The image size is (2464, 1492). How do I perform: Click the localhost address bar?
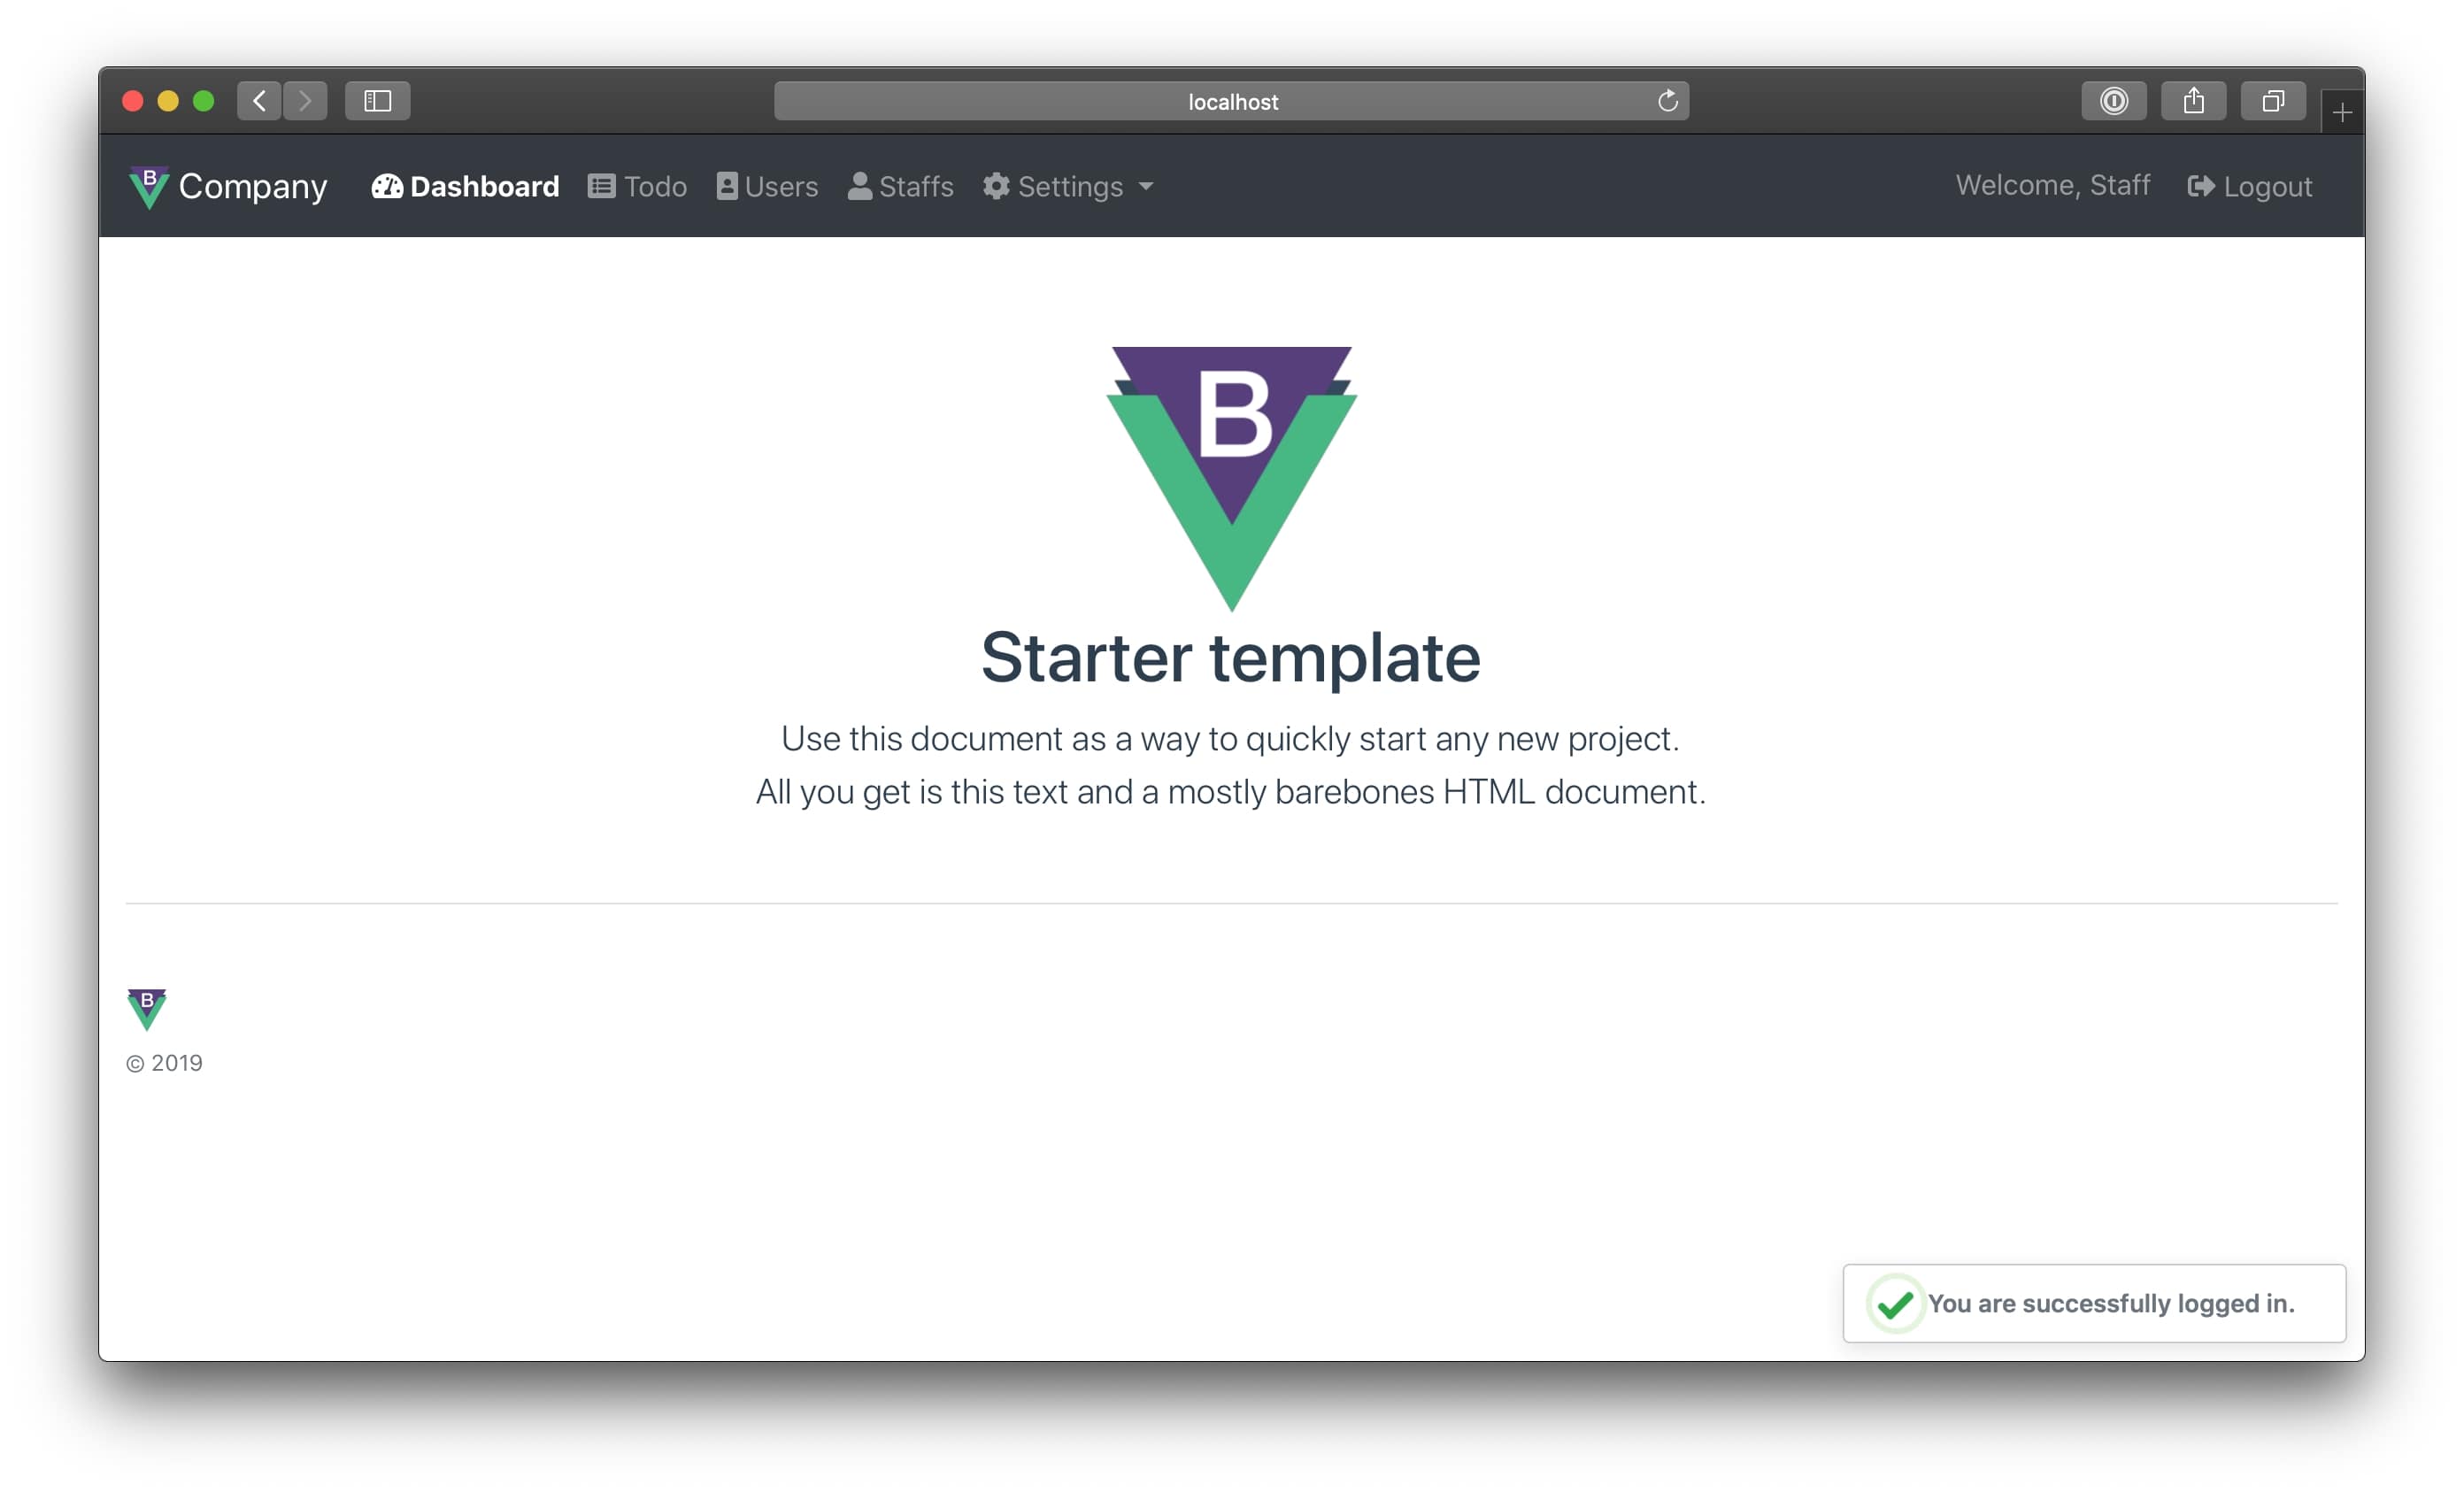pos(1231,101)
